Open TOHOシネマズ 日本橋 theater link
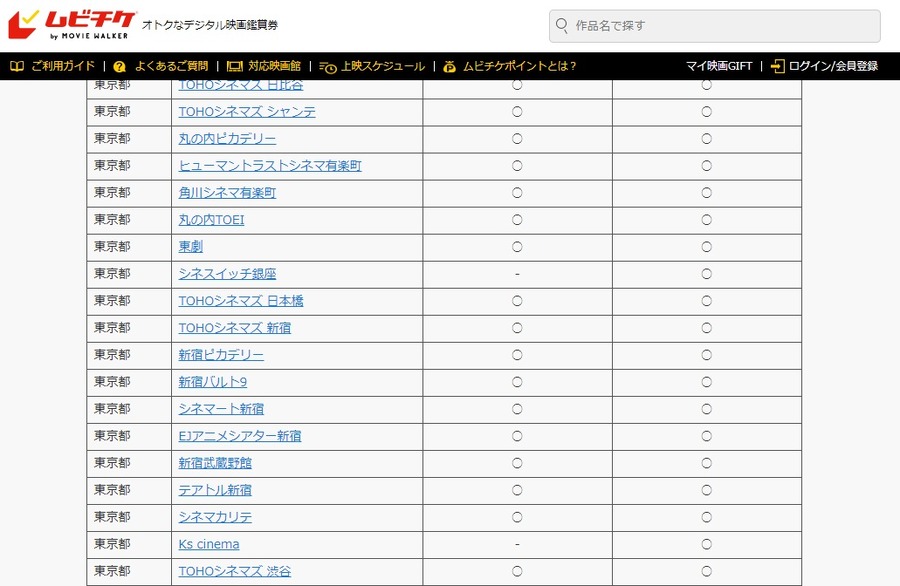Image resolution: width=900 pixels, height=586 pixels. pos(241,301)
